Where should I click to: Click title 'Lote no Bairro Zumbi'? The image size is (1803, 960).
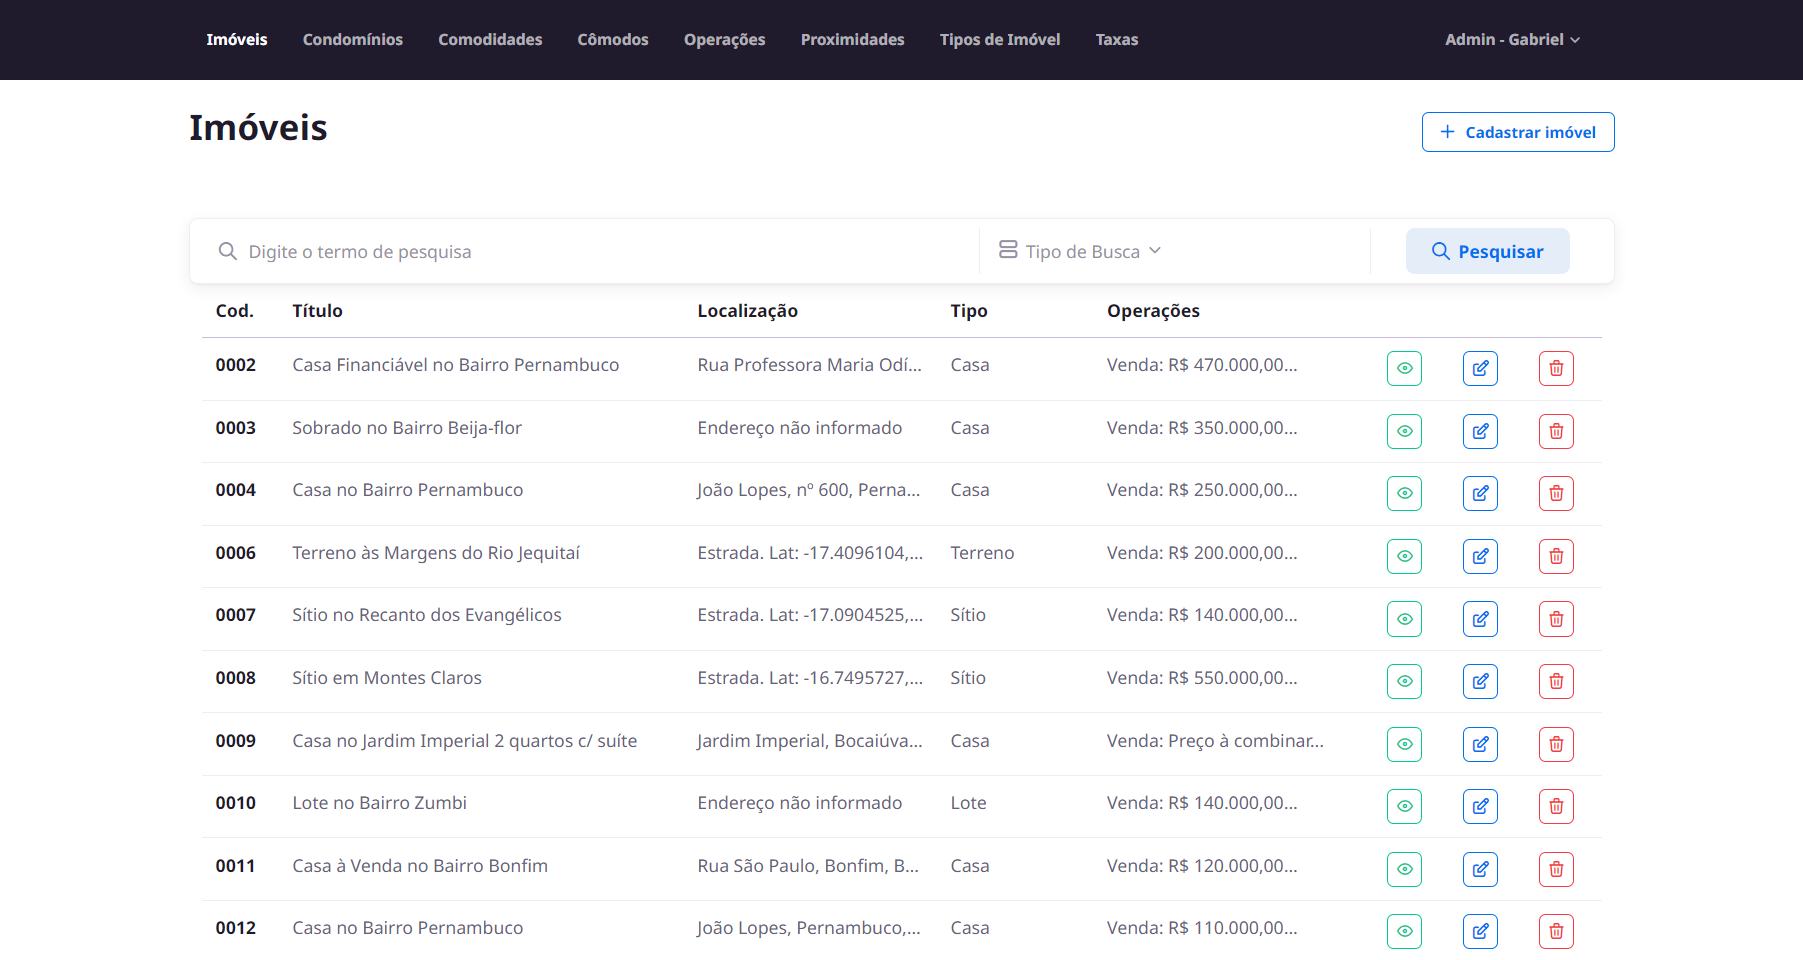click(x=379, y=803)
